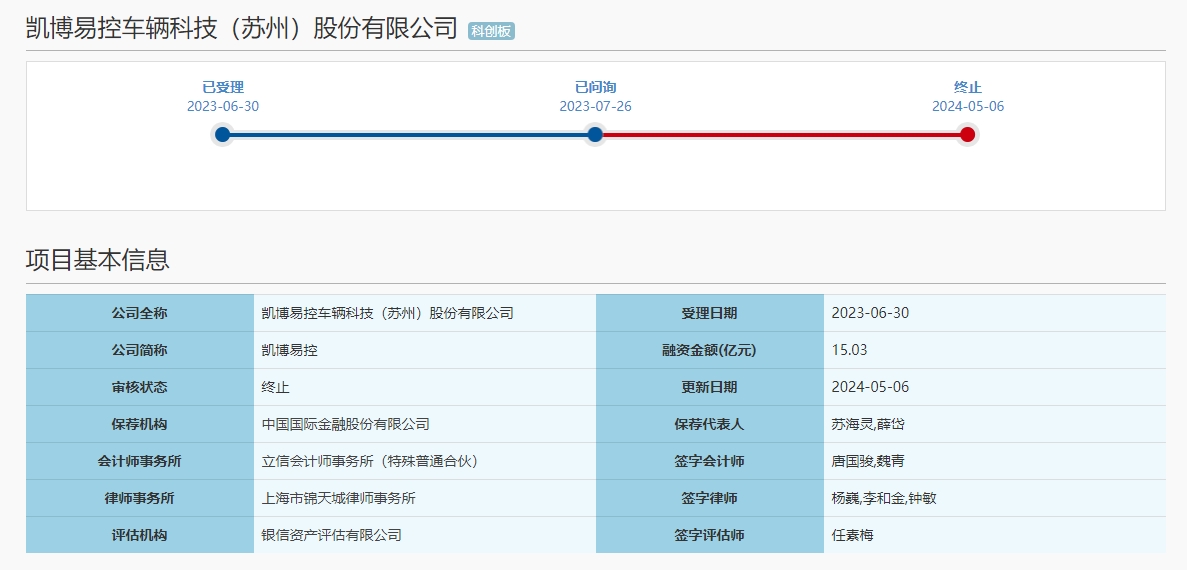Click the 签字会计师 header cell
This screenshot has width=1187, height=570.
coord(710,461)
